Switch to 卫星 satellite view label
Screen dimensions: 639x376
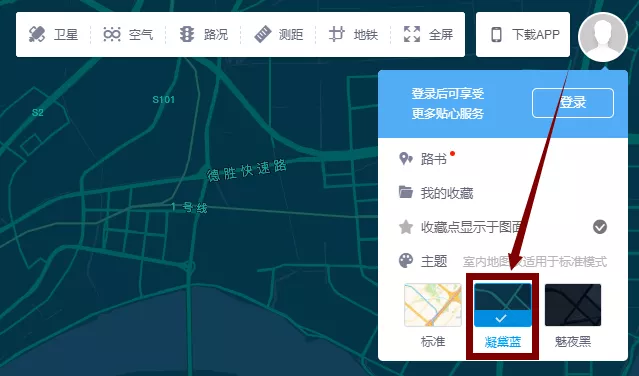click(x=66, y=35)
